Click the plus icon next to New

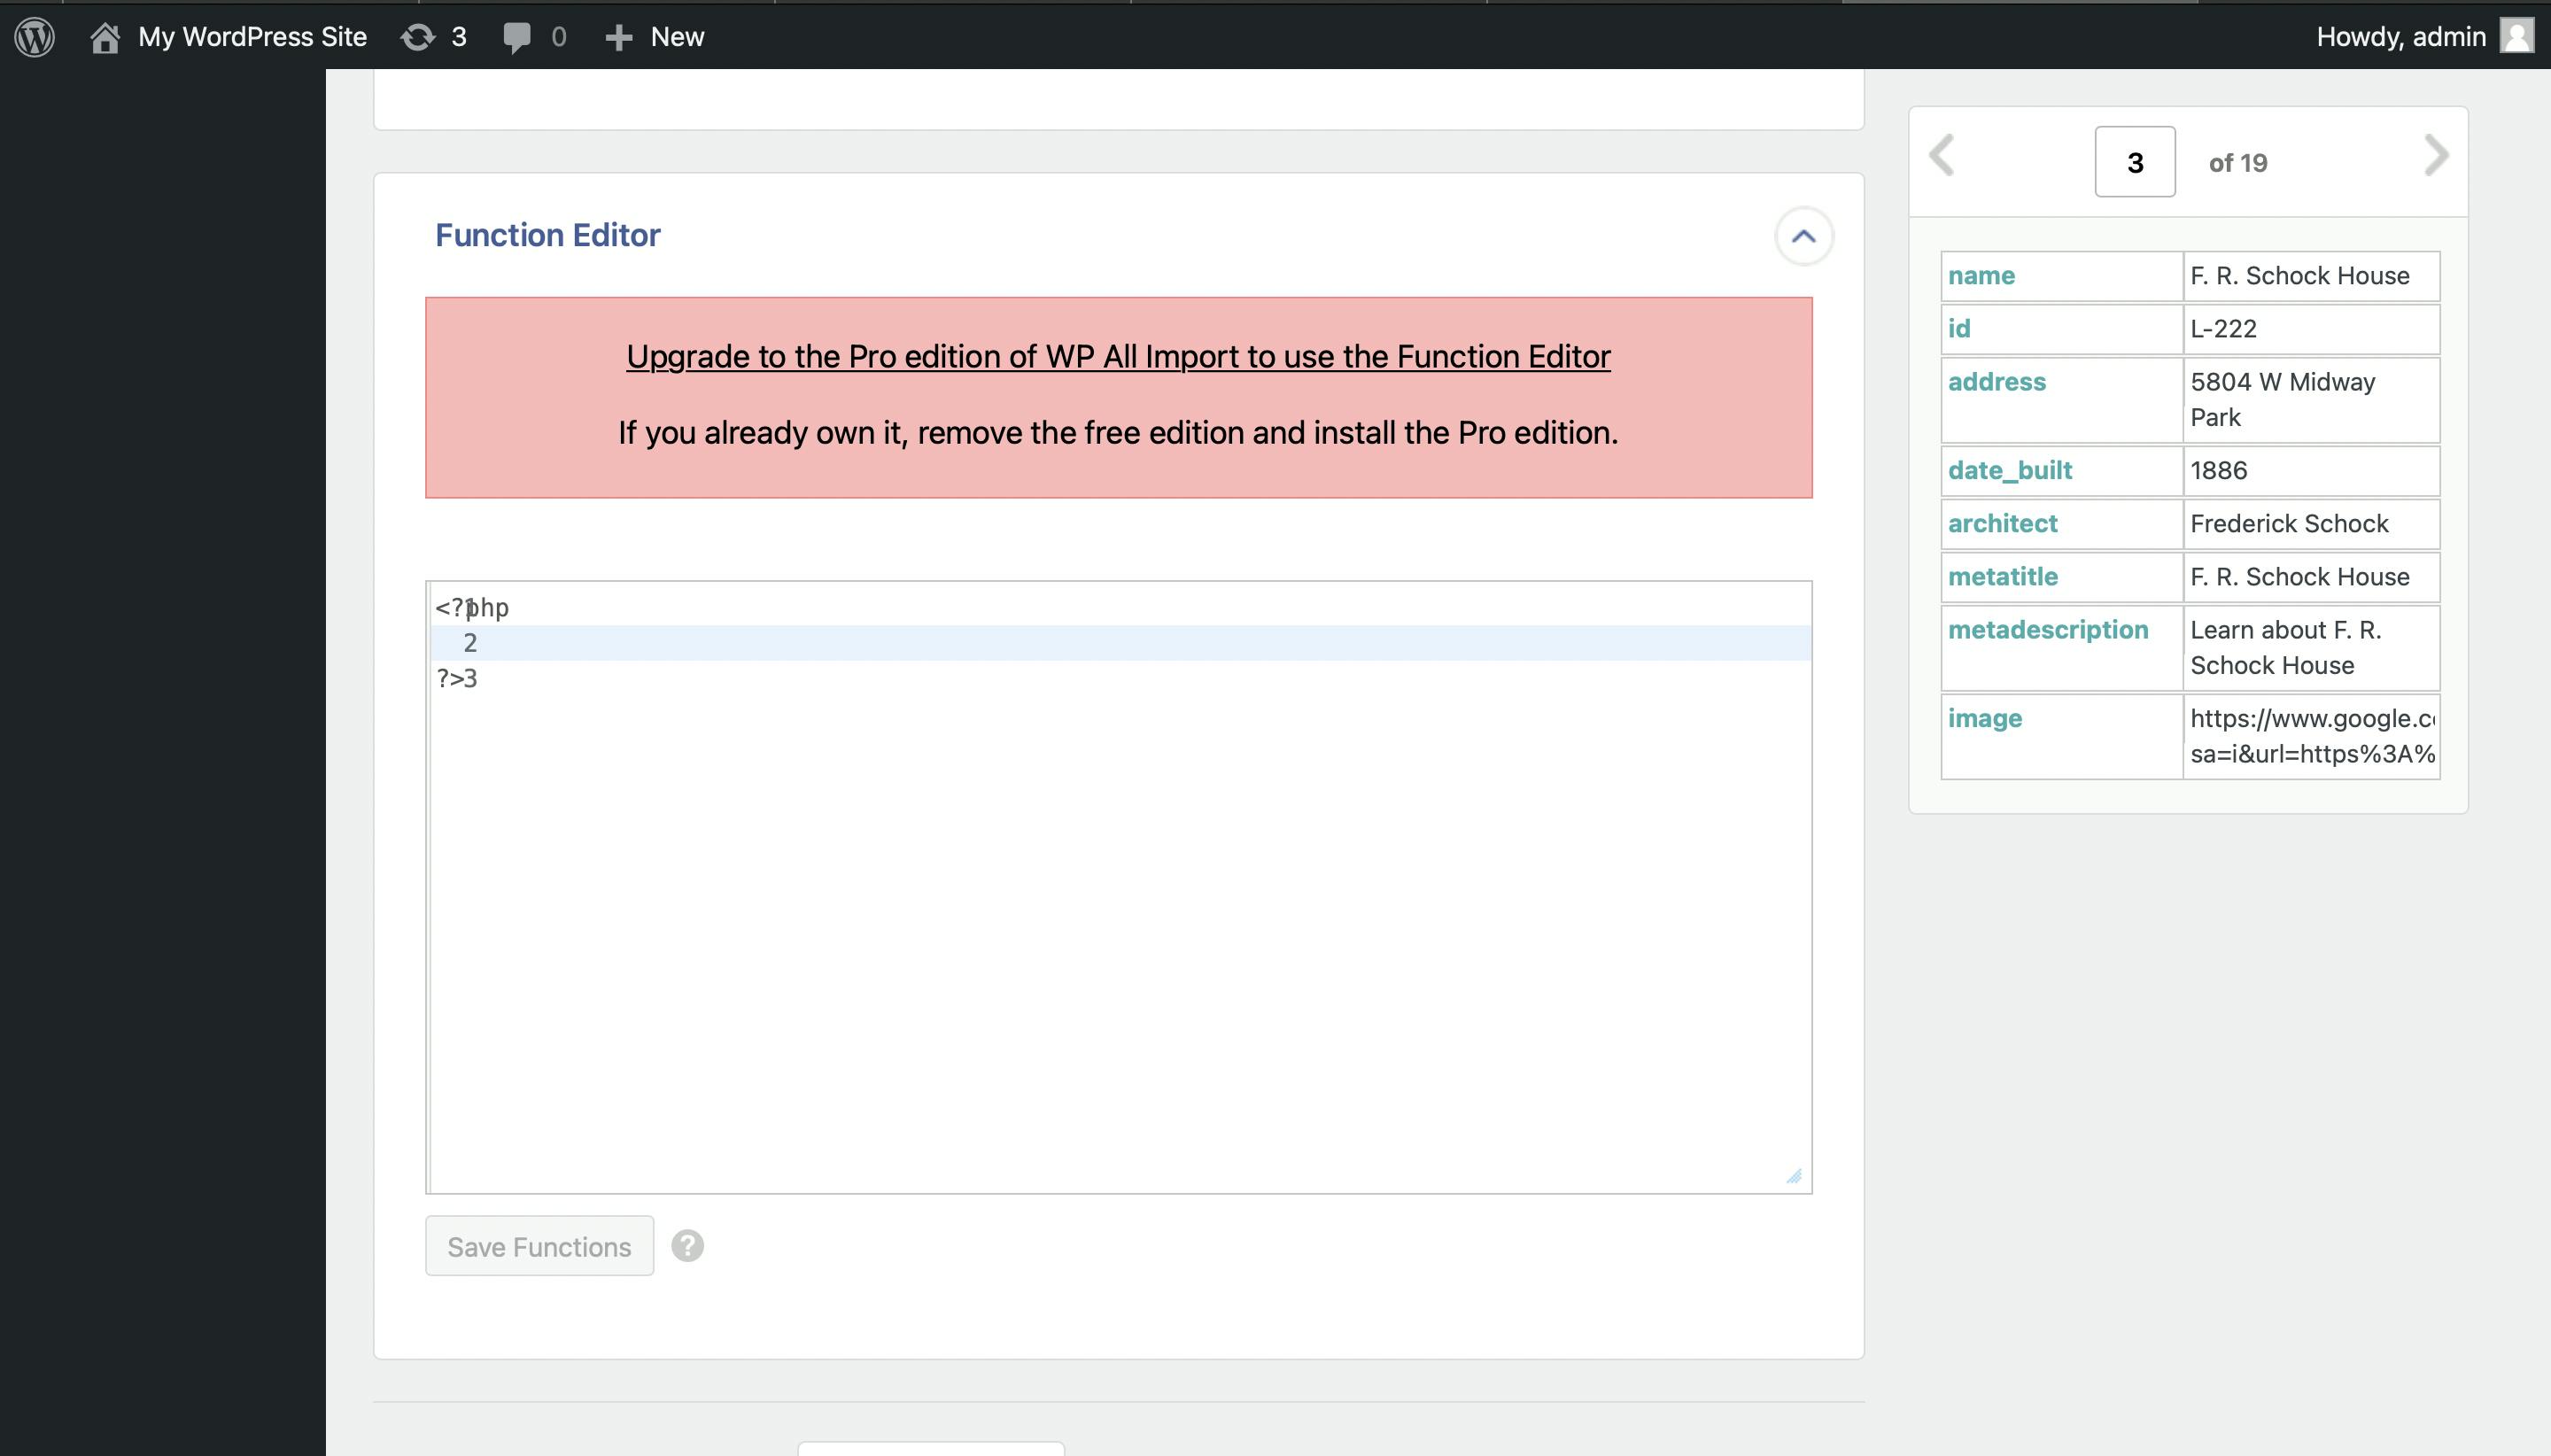[x=619, y=38]
